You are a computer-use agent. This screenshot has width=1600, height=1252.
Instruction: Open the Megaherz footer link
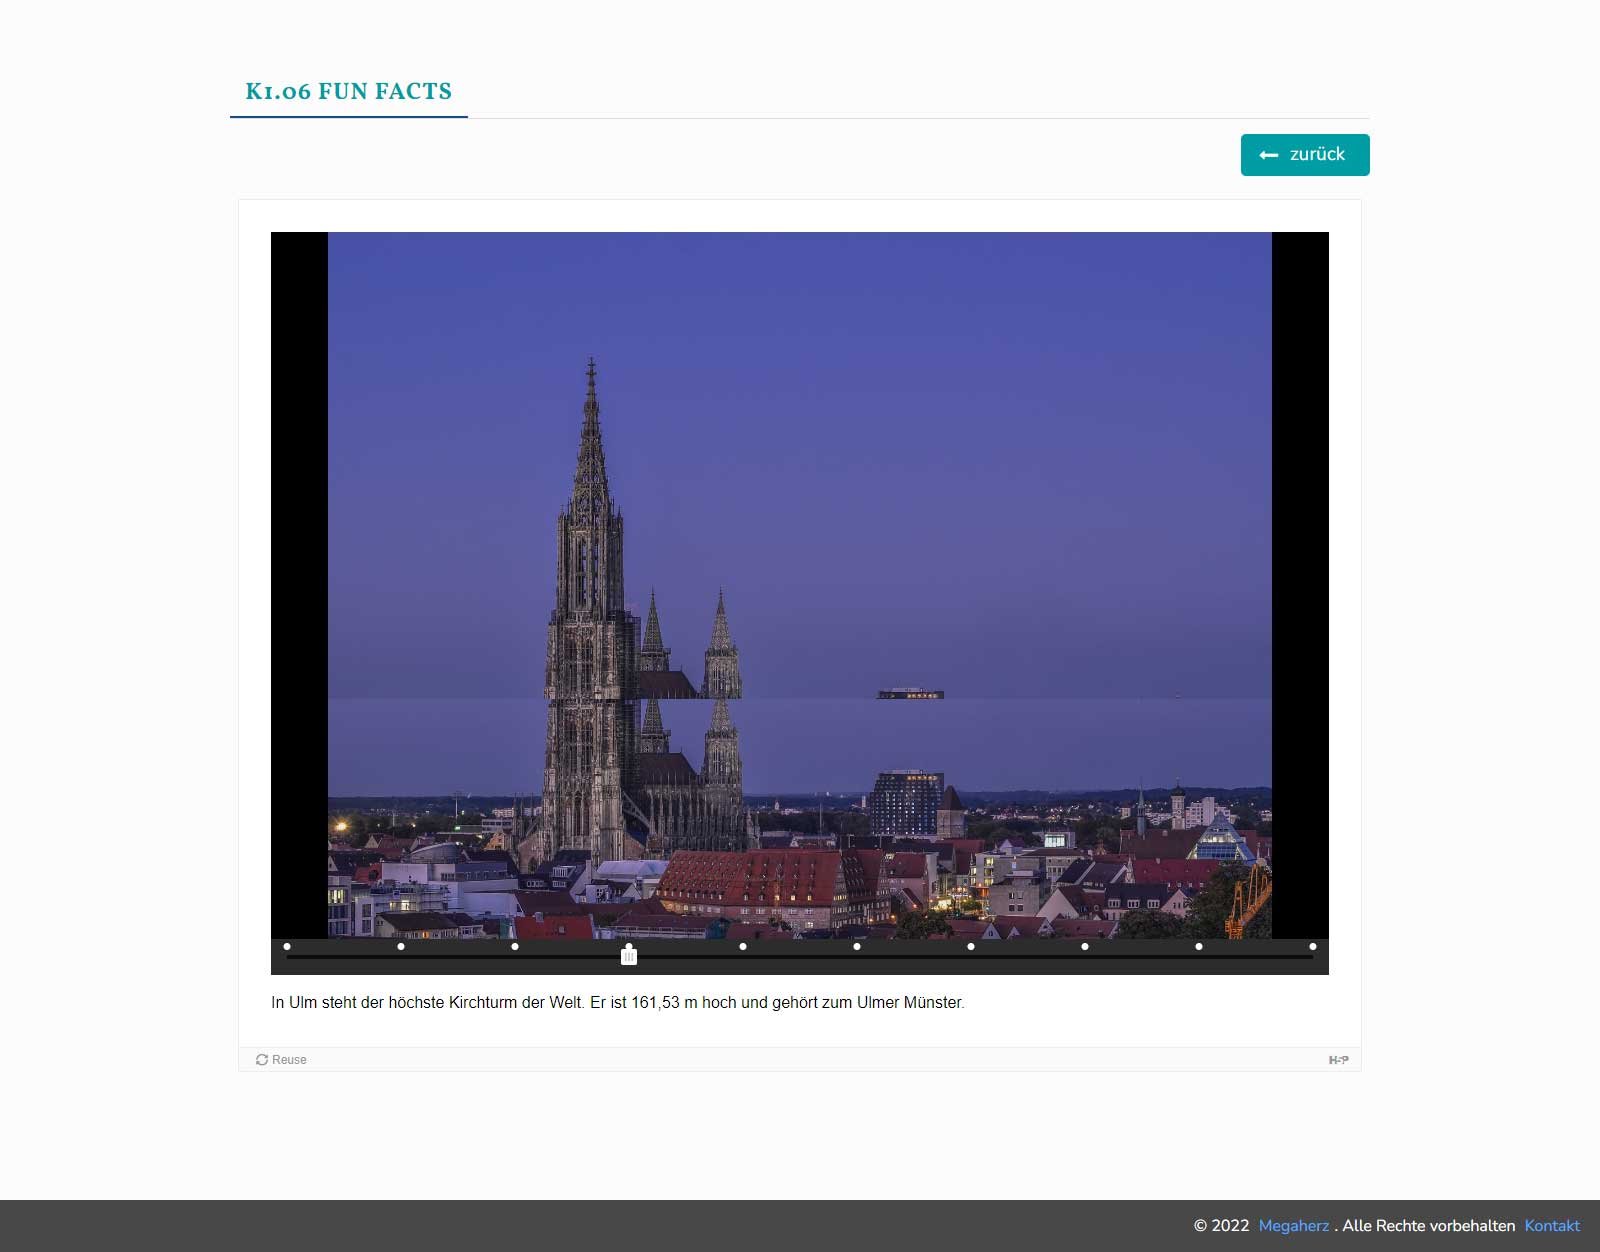(x=1294, y=1226)
